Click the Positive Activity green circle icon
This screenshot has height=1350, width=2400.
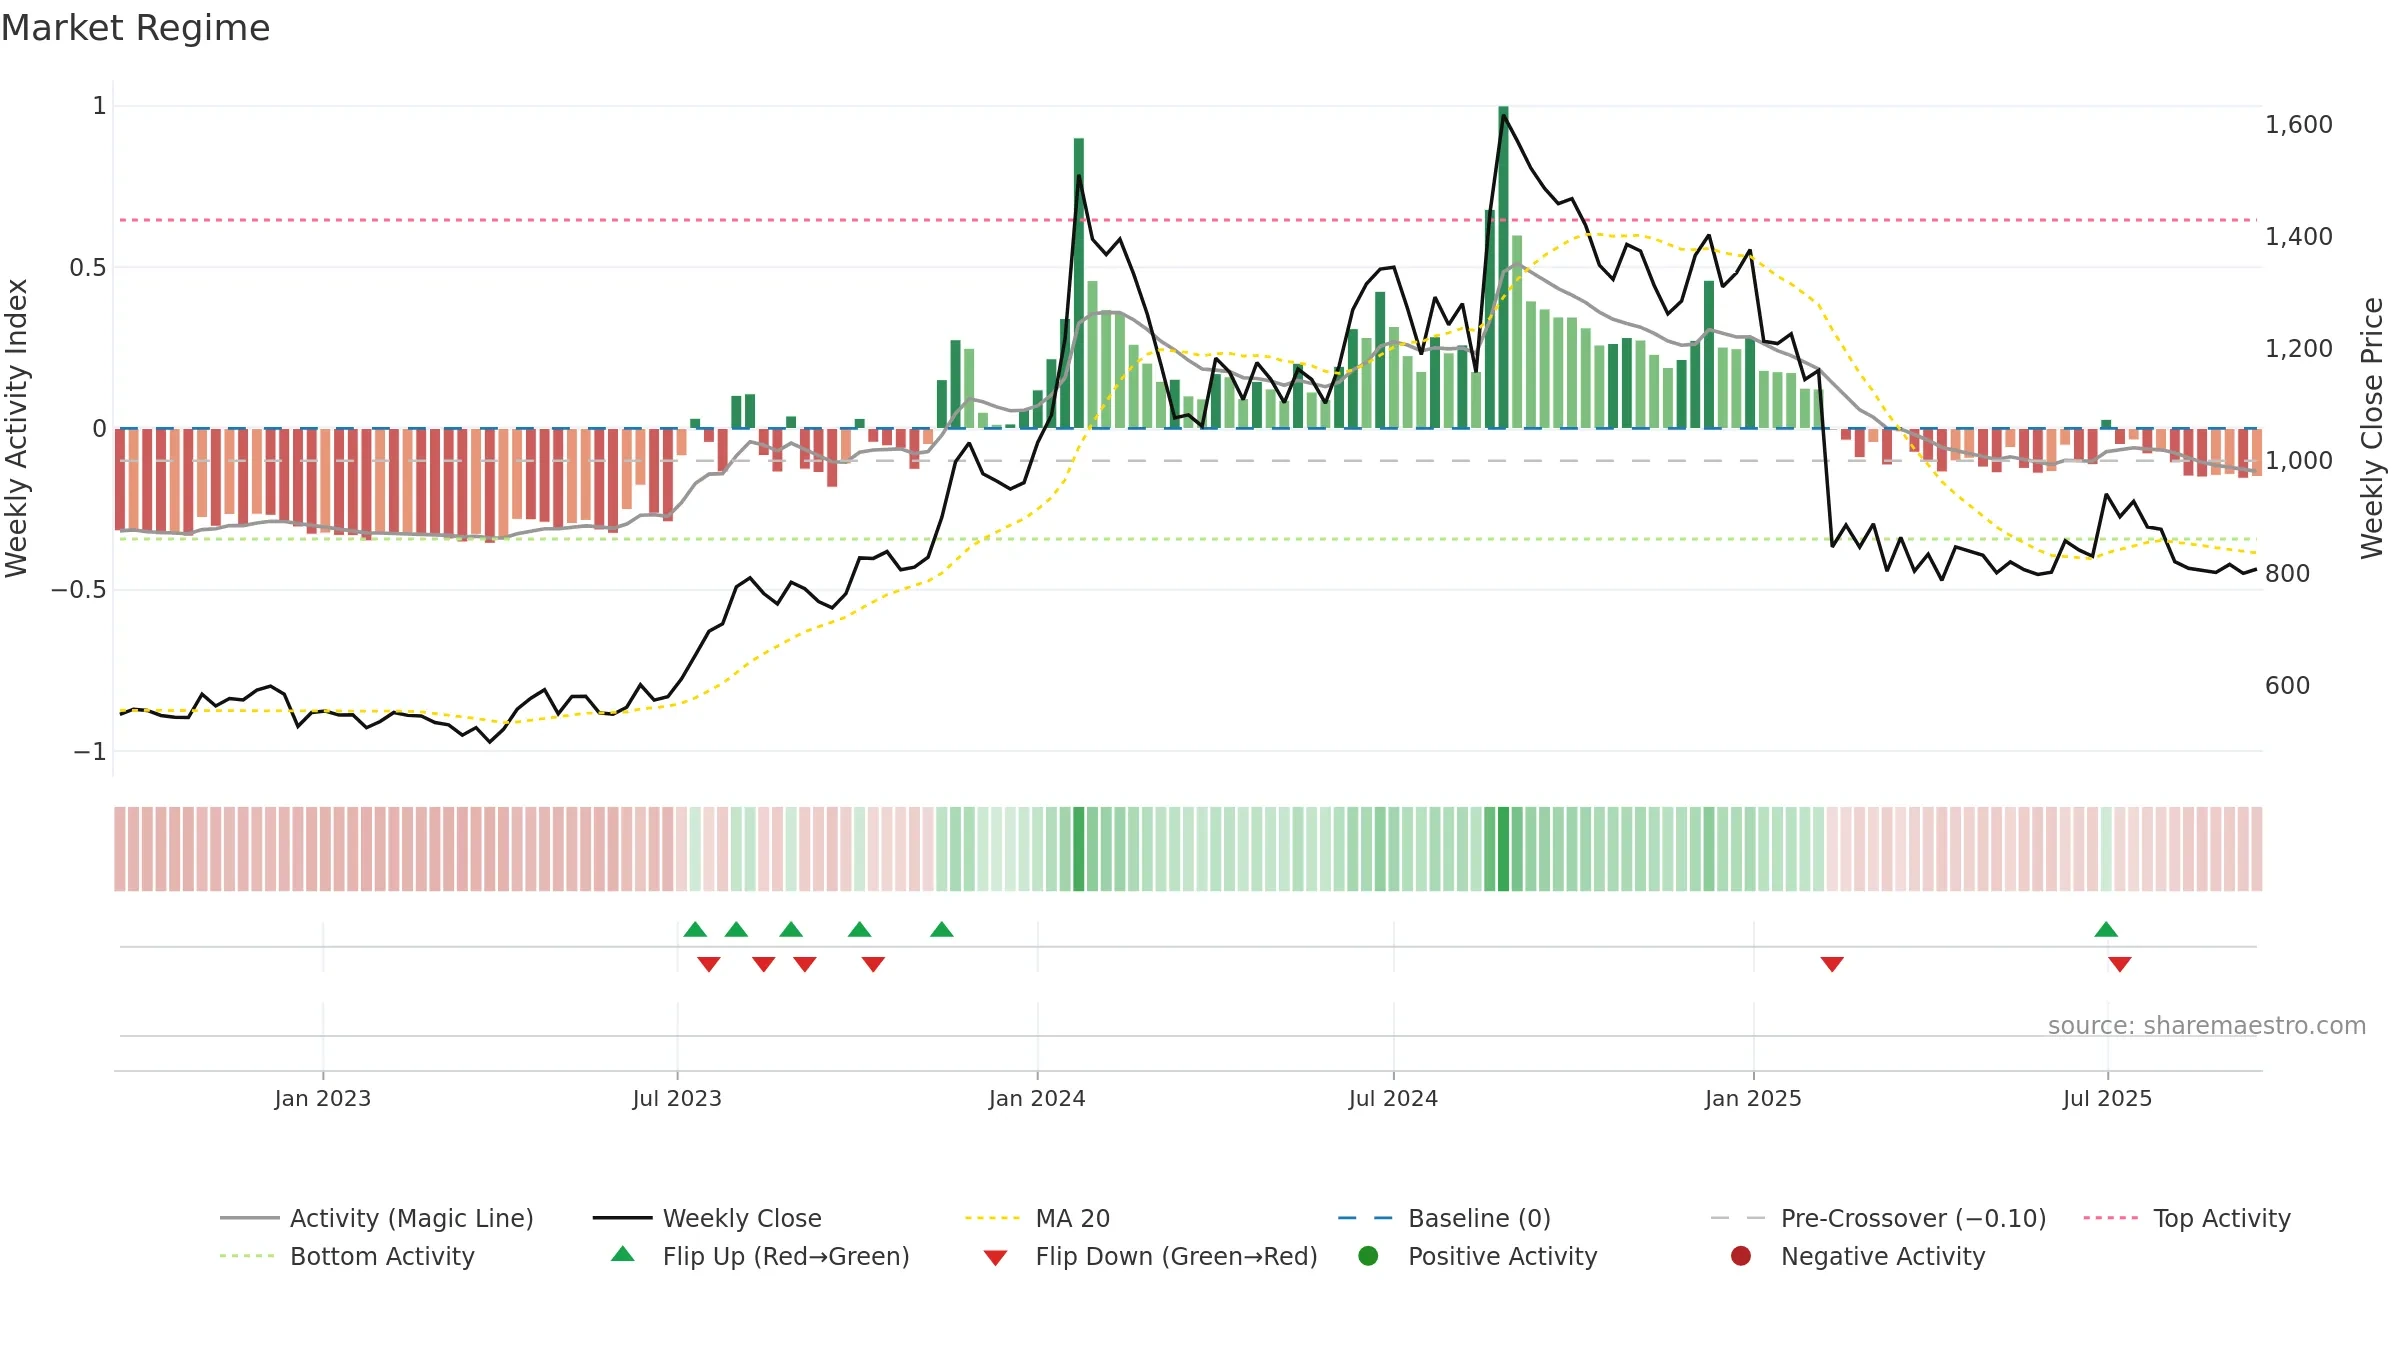1368,1255
